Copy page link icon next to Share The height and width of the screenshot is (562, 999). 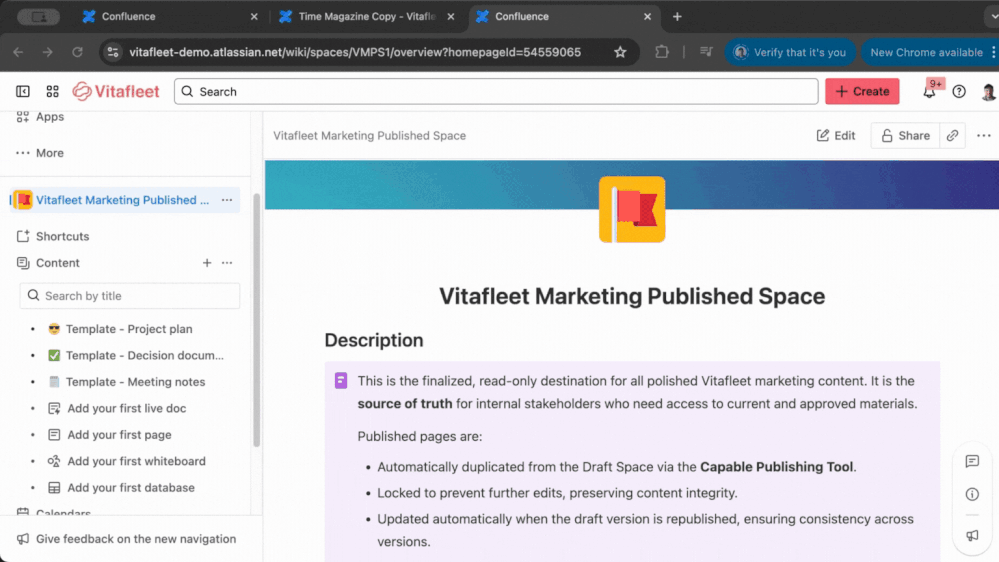(x=952, y=136)
